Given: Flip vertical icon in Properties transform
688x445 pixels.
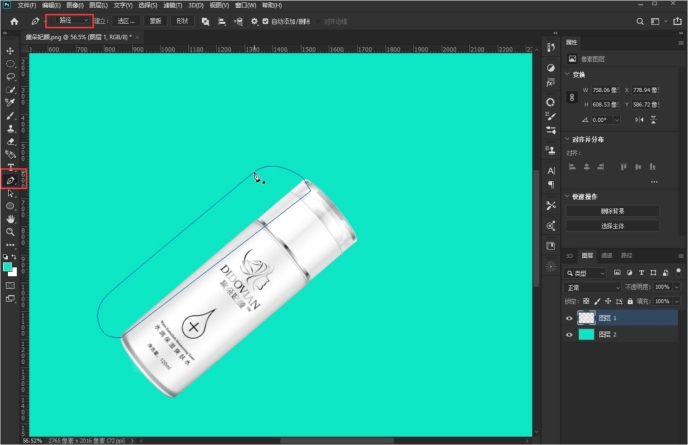Looking at the screenshot, I should [x=653, y=120].
